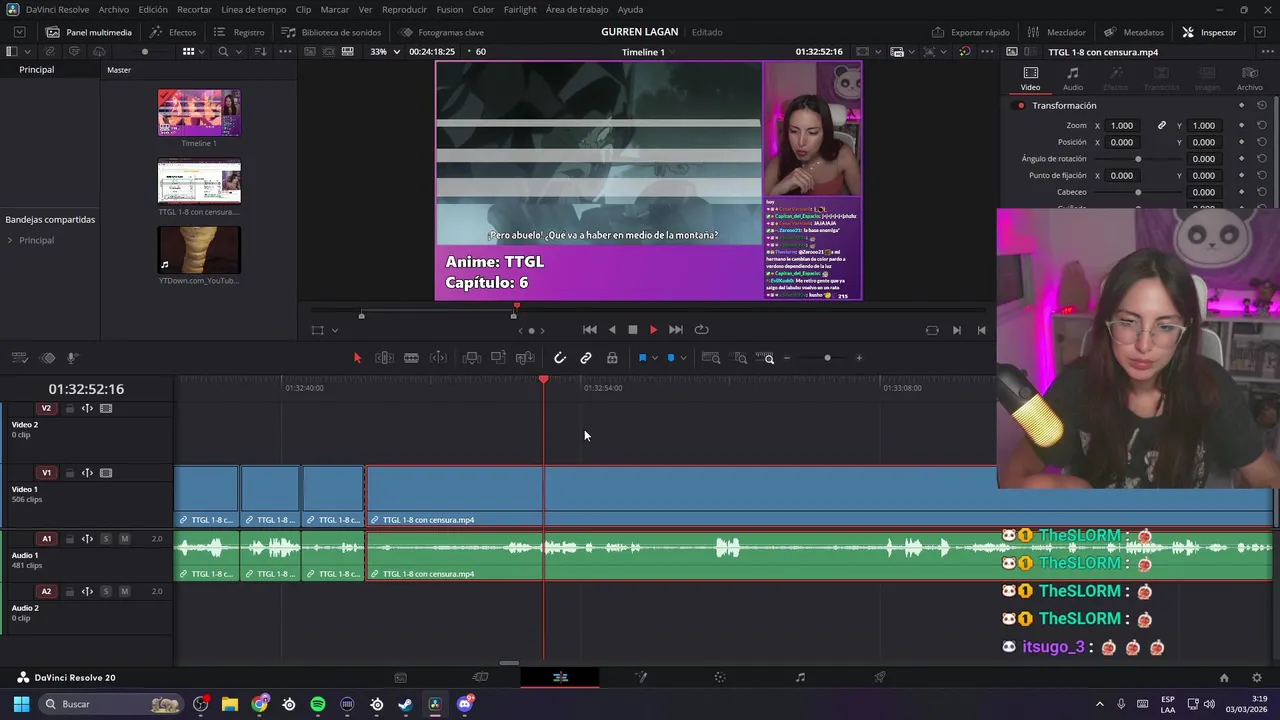The width and height of the screenshot is (1280, 720).
Task: Click Replace Clip edit icon
Action: coord(525,358)
